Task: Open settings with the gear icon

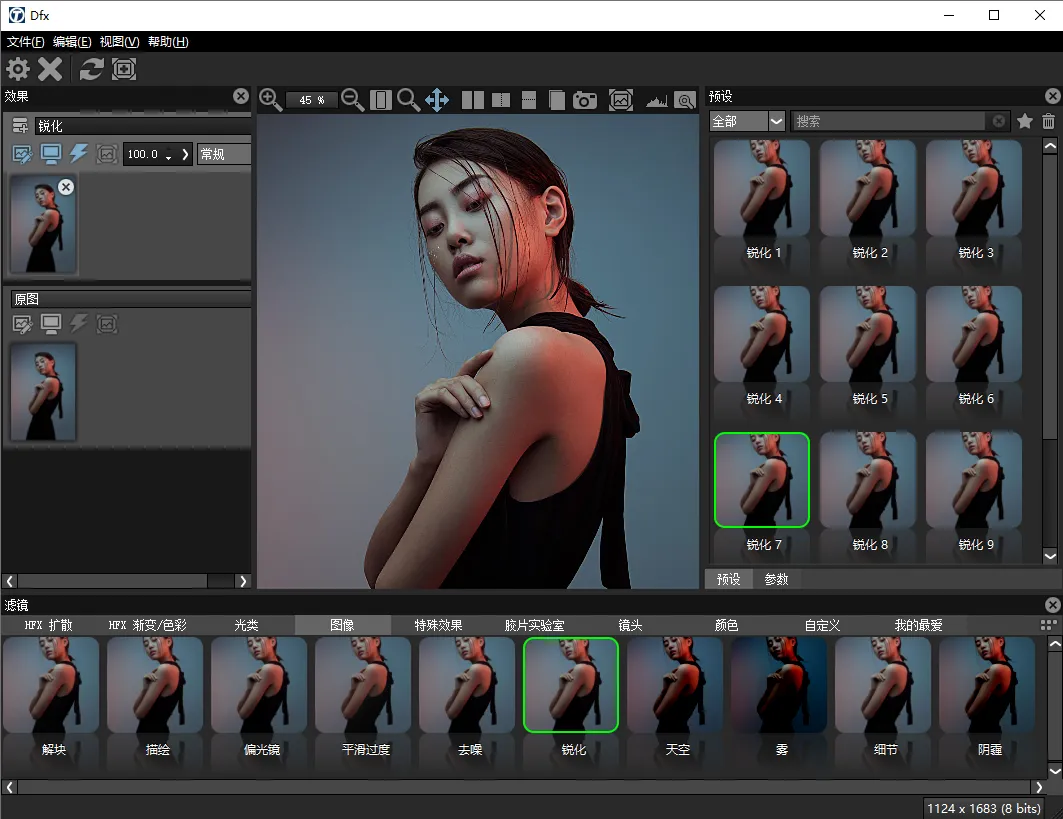Action: click(18, 69)
